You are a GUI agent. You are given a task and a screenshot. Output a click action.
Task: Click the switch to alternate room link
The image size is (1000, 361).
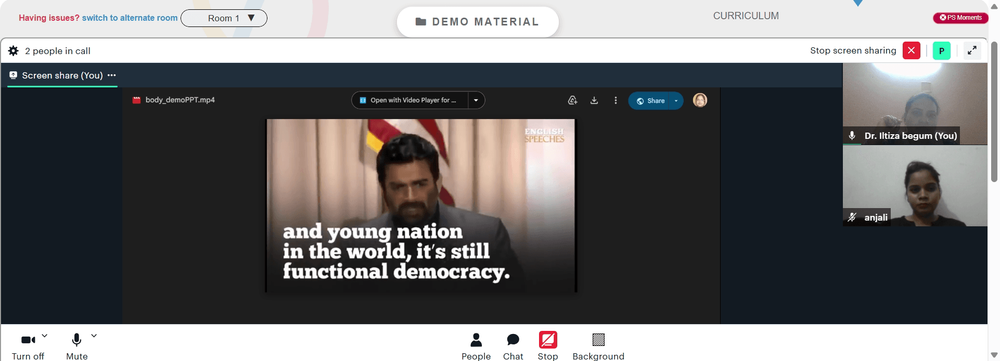click(129, 18)
